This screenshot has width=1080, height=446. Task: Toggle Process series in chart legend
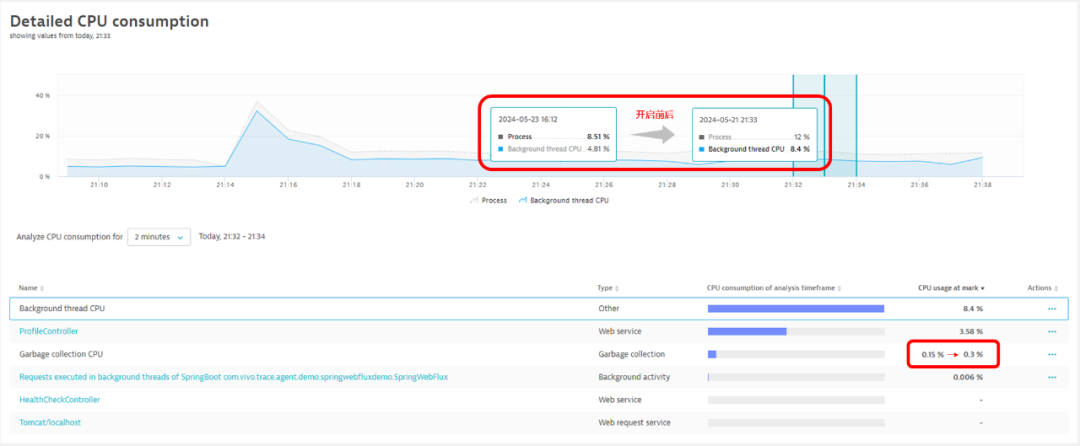(x=488, y=200)
